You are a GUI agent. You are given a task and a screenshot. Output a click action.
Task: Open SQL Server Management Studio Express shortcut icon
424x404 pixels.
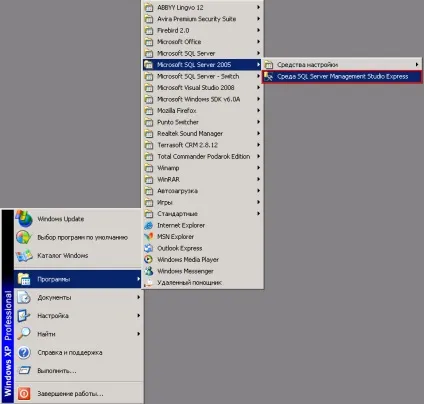tap(268, 77)
